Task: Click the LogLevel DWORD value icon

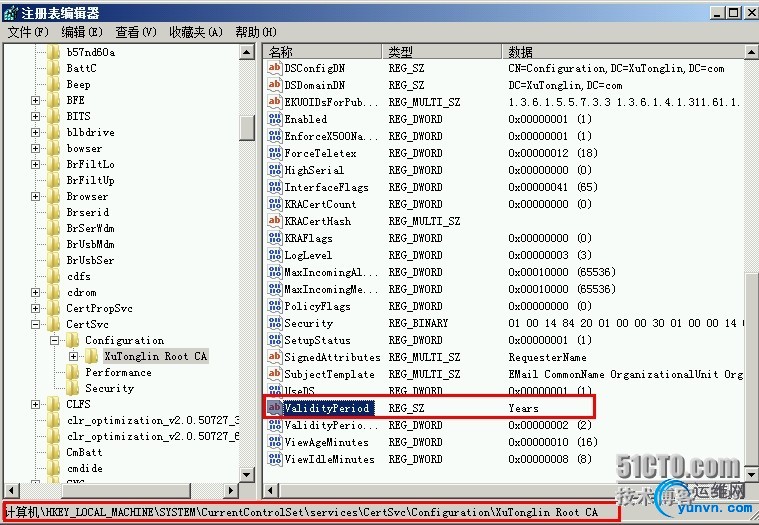Action: click(274, 255)
